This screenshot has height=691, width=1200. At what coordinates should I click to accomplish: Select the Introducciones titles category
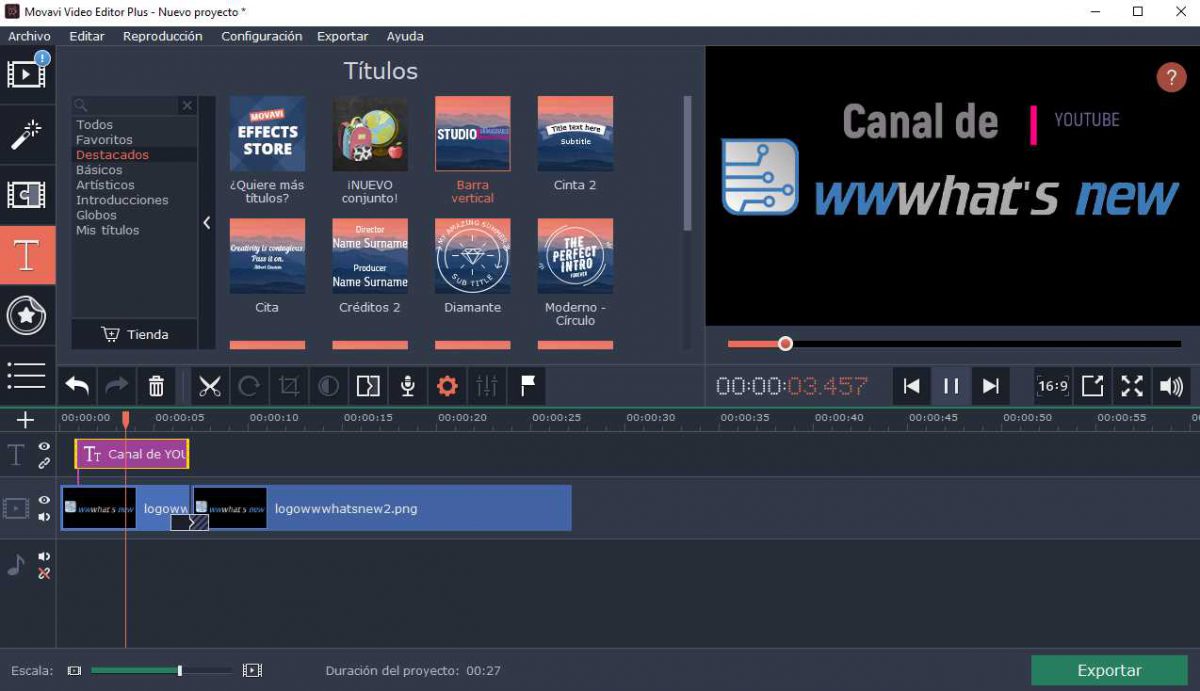click(122, 200)
